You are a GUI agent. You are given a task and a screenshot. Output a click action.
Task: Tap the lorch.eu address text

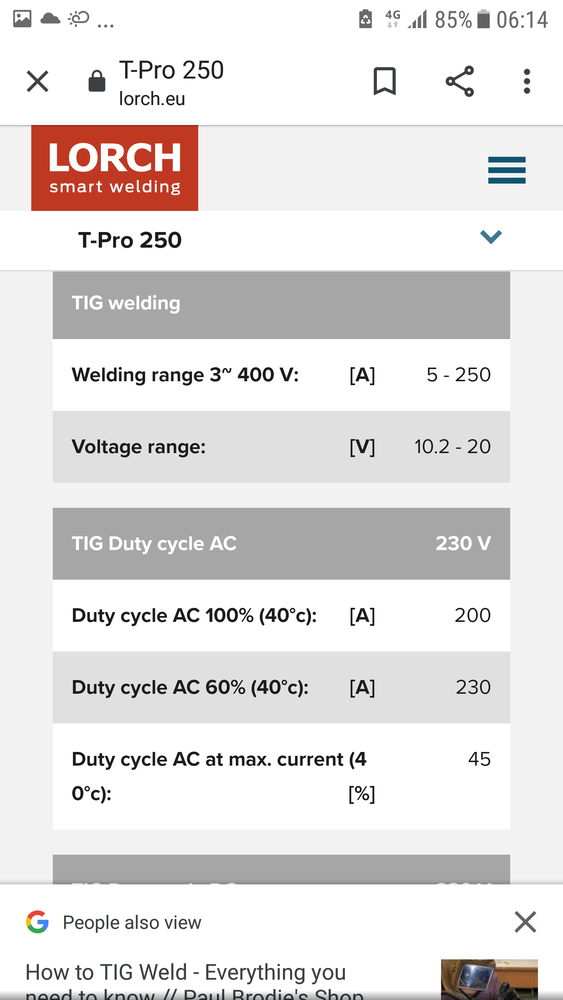pyautogui.click(x=152, y=99)
